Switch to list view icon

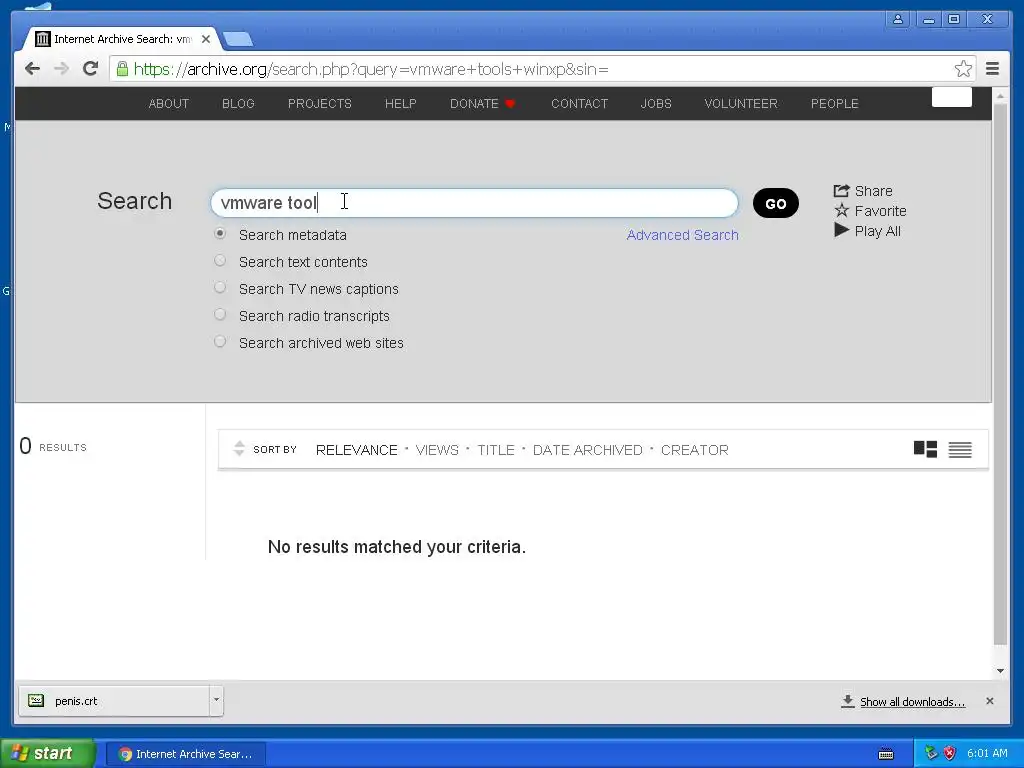[x=960, y=450]
